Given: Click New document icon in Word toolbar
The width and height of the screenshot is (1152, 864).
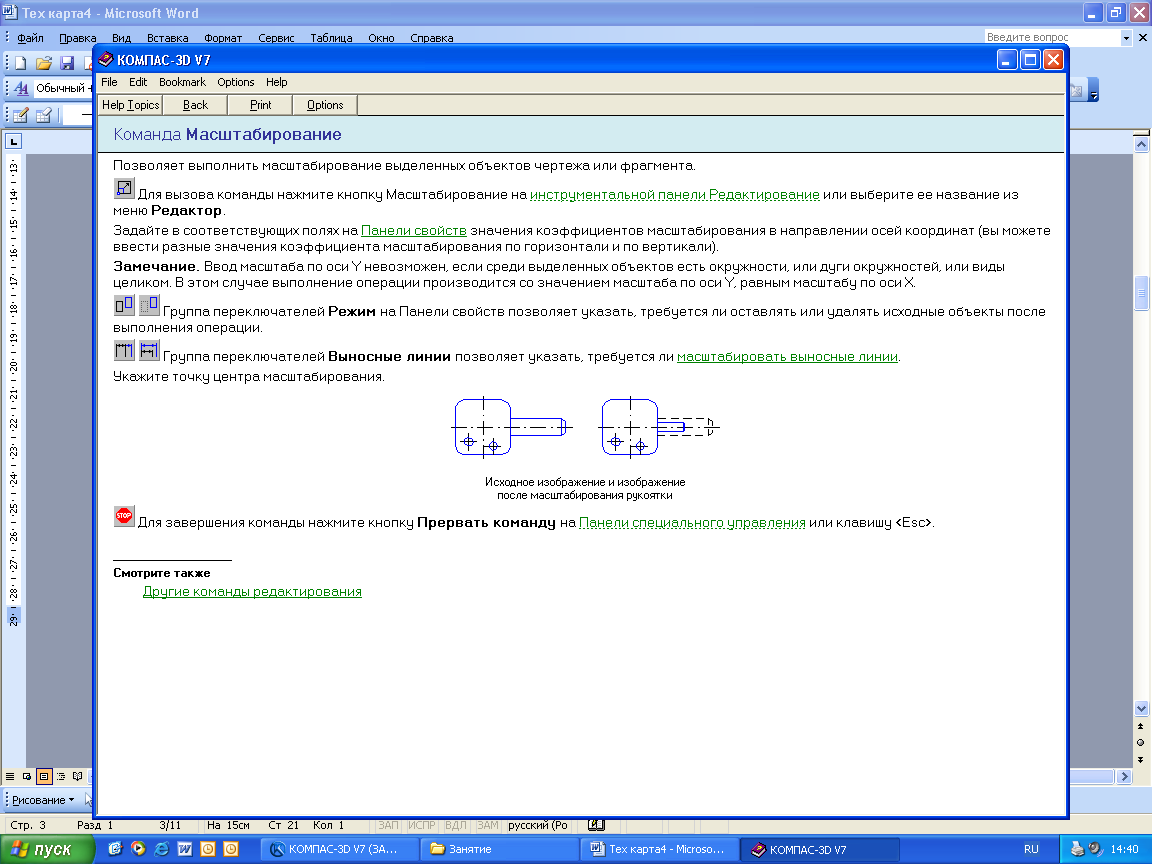Looking at the screenshot, I should [x=21, y=64].
